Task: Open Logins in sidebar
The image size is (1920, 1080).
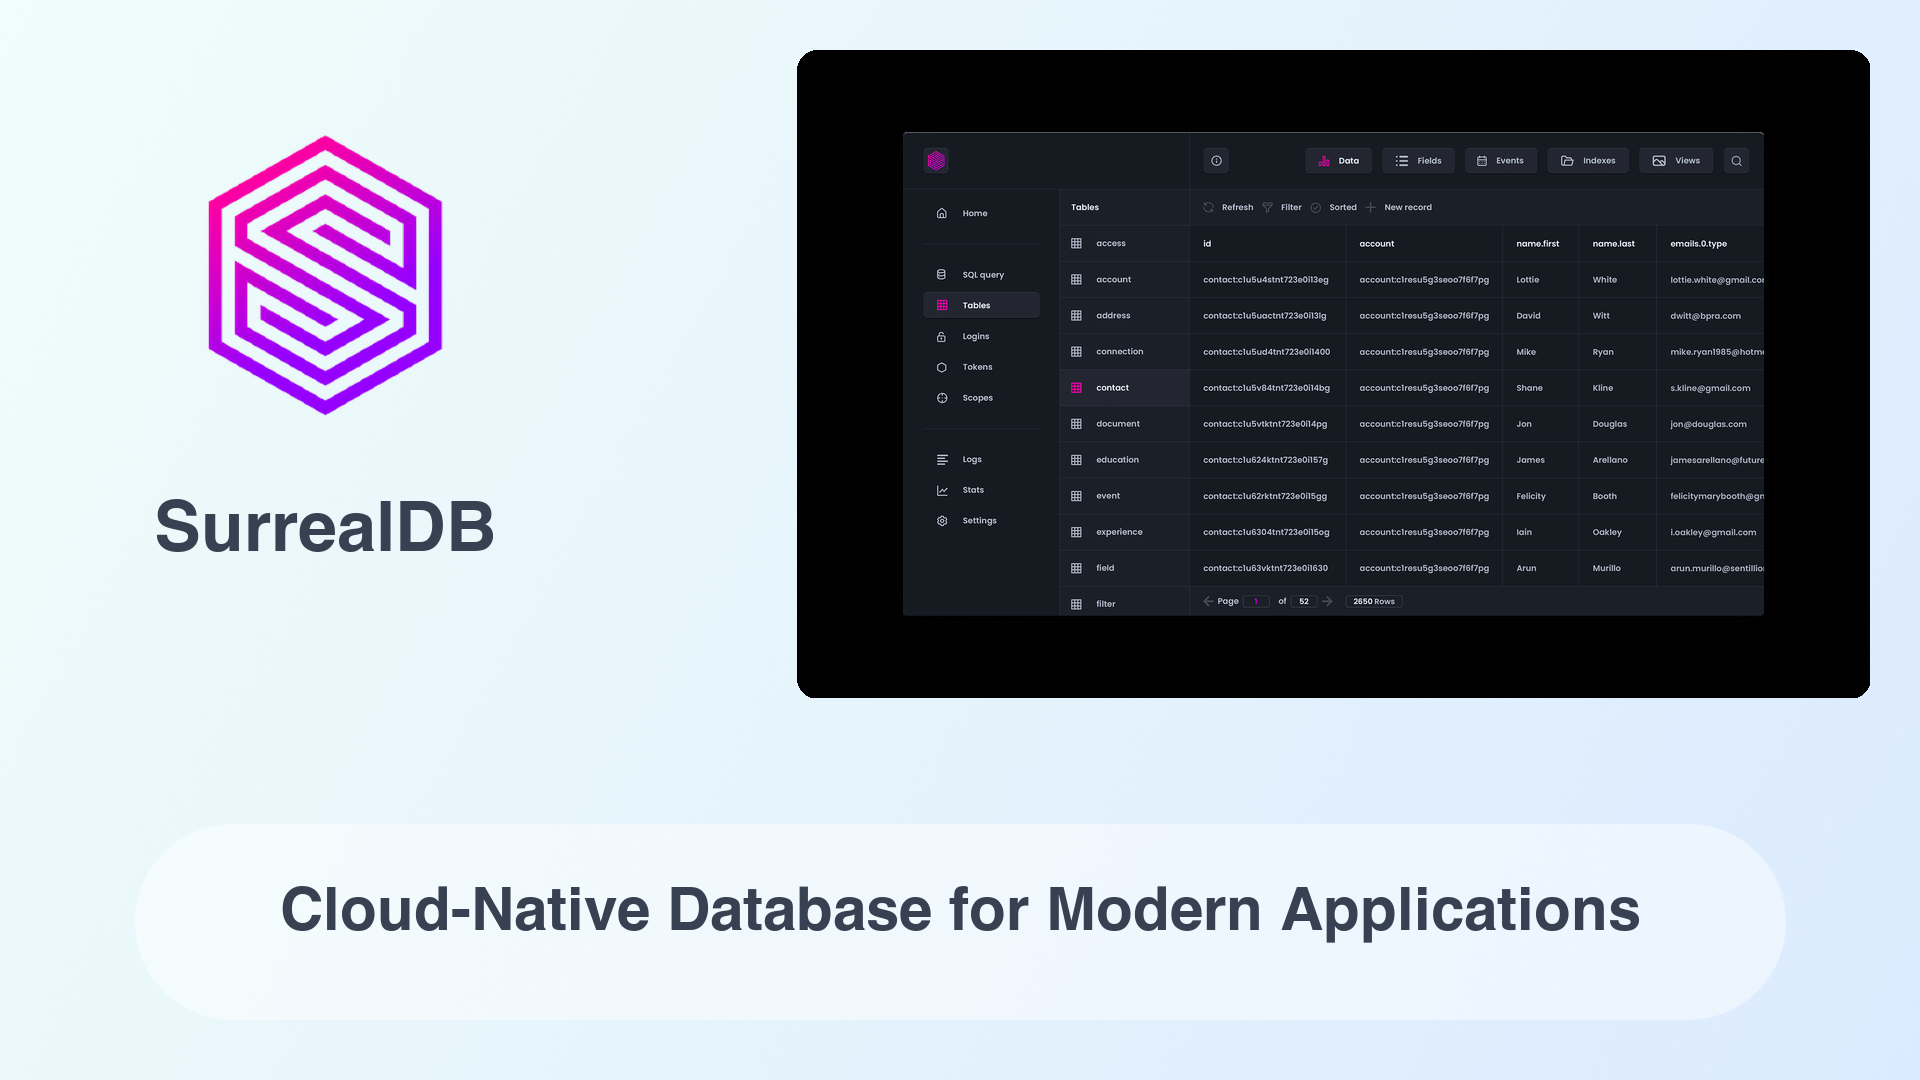Action: [981, 336]
